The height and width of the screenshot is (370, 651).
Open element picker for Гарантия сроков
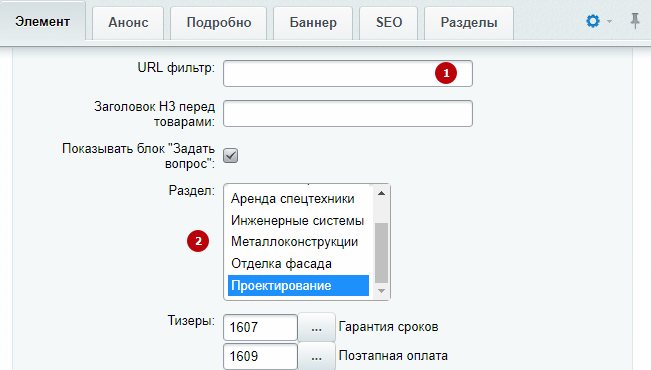(316, 327)
